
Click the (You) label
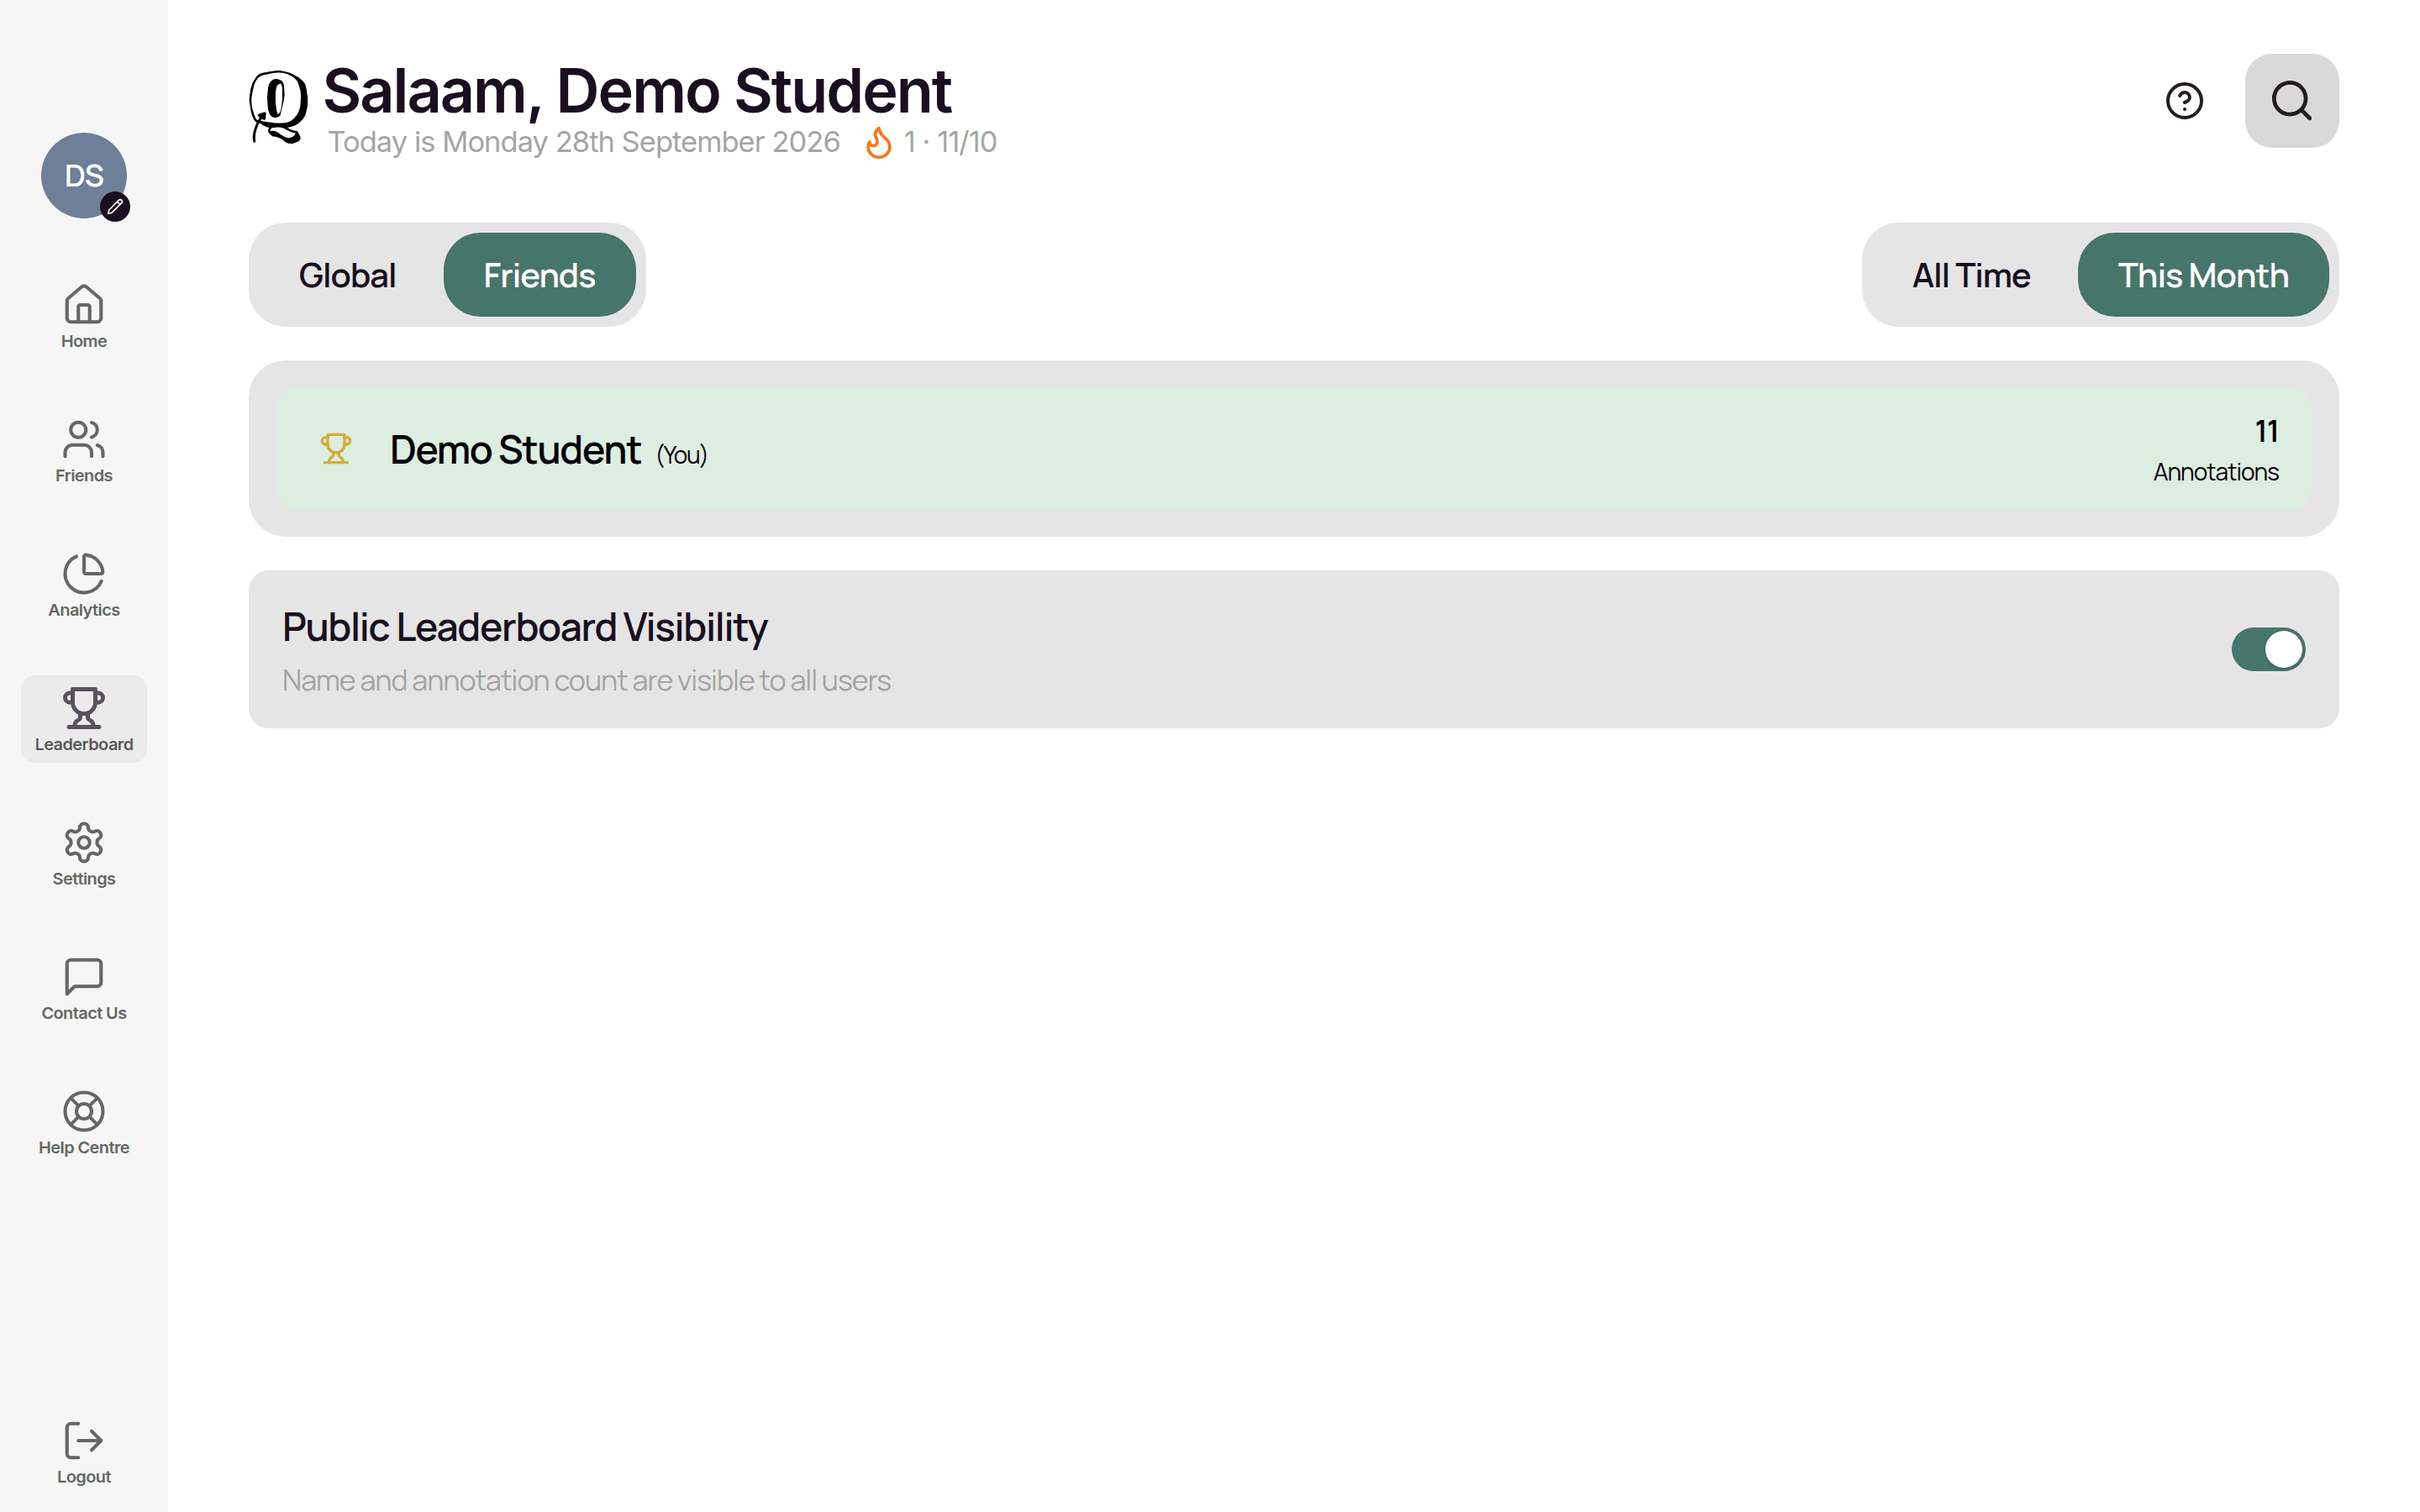point(682,455)
